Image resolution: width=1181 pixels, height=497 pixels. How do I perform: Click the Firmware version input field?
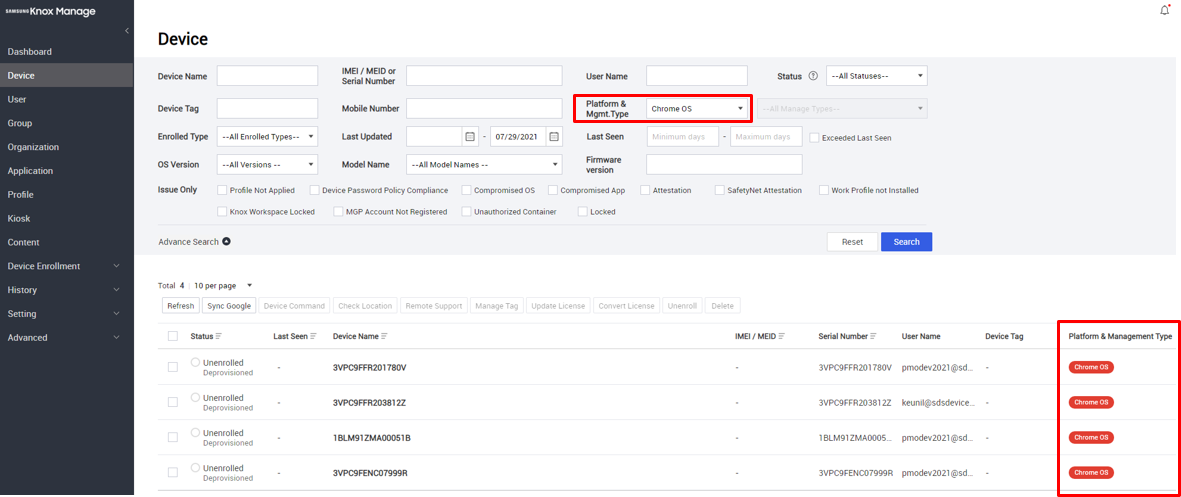click(x=724, y=165)
